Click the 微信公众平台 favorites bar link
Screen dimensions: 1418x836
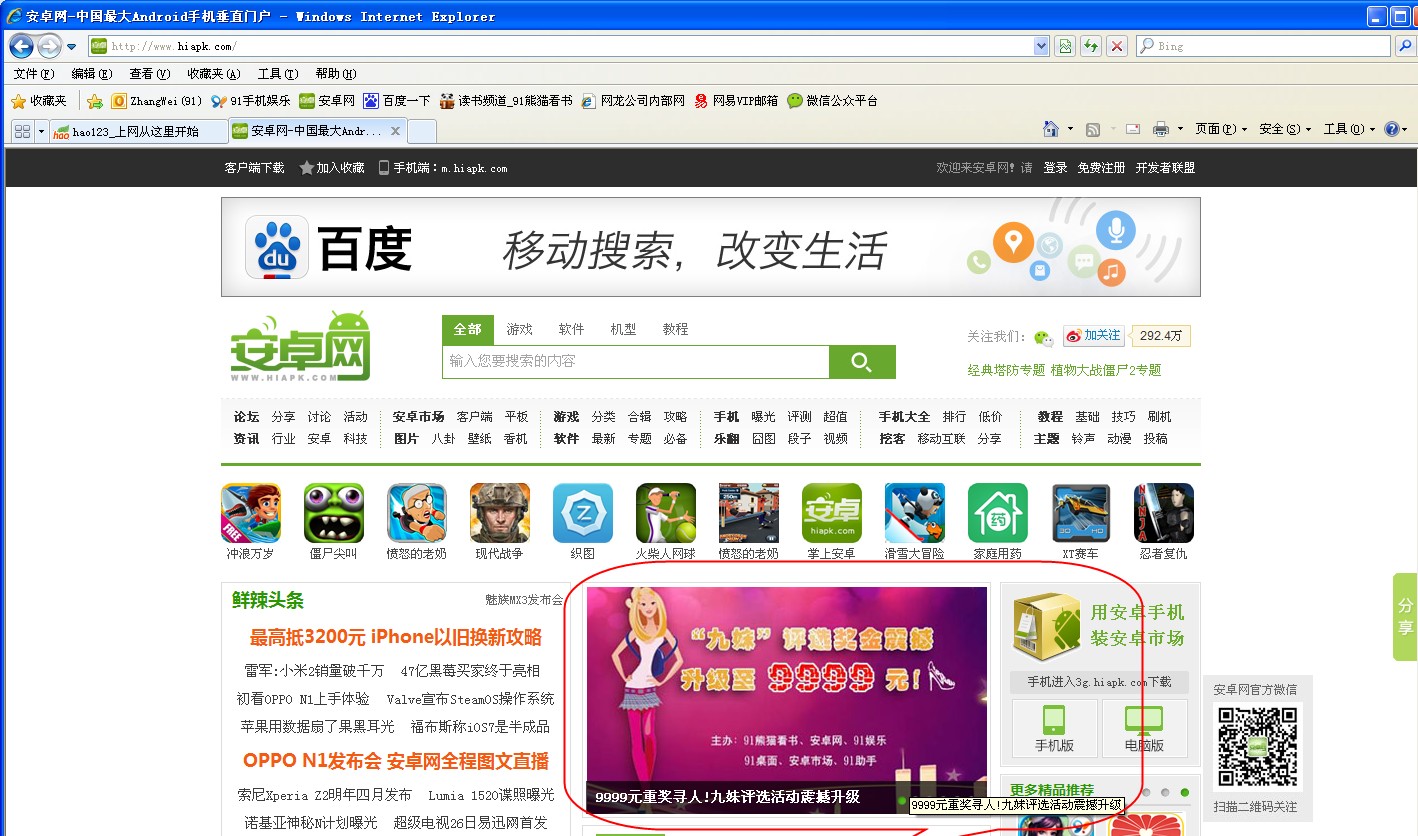pos(833,101)
